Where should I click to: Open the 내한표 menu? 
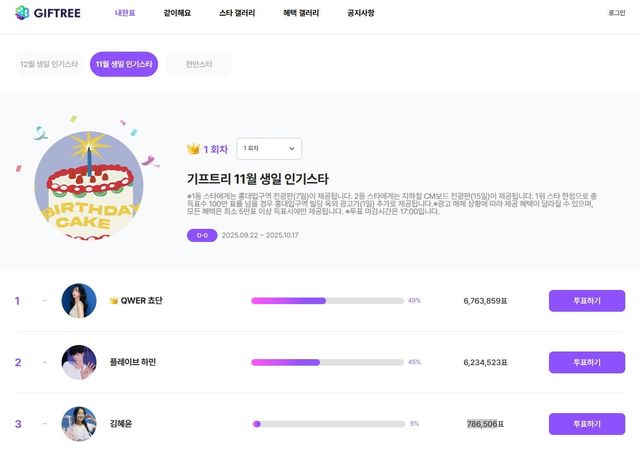(126, 13)
